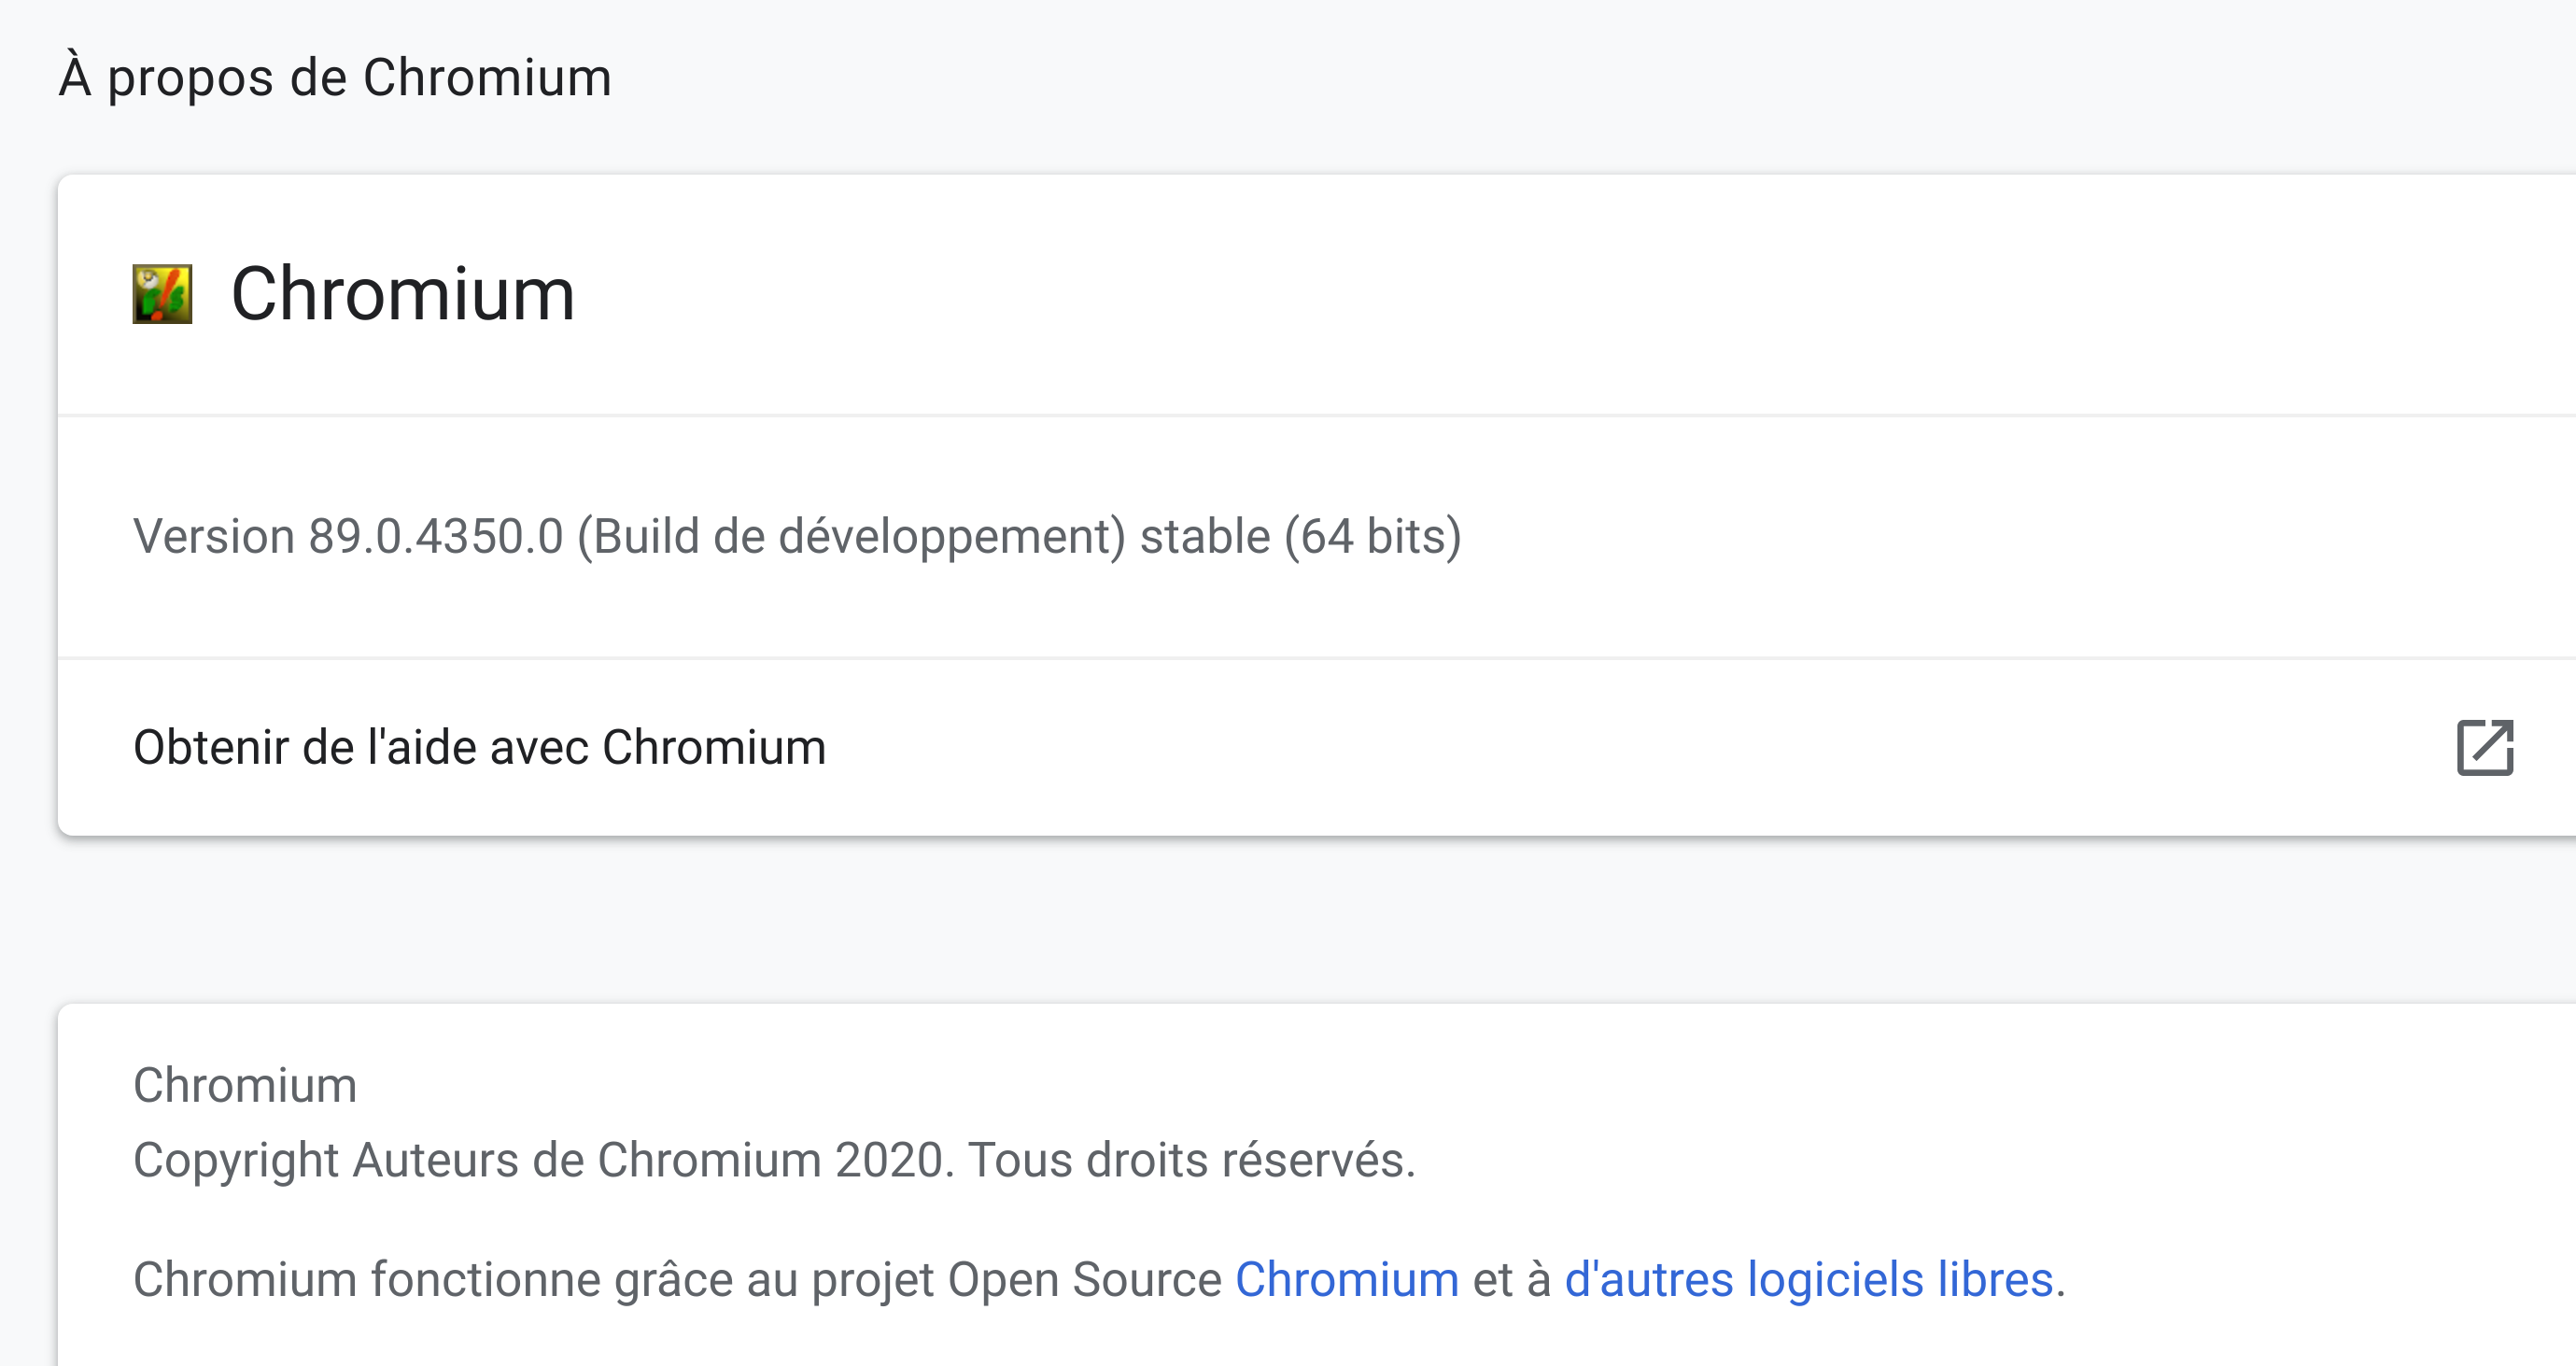Open the d'autres logiciels libres link

[1808, 1279]
